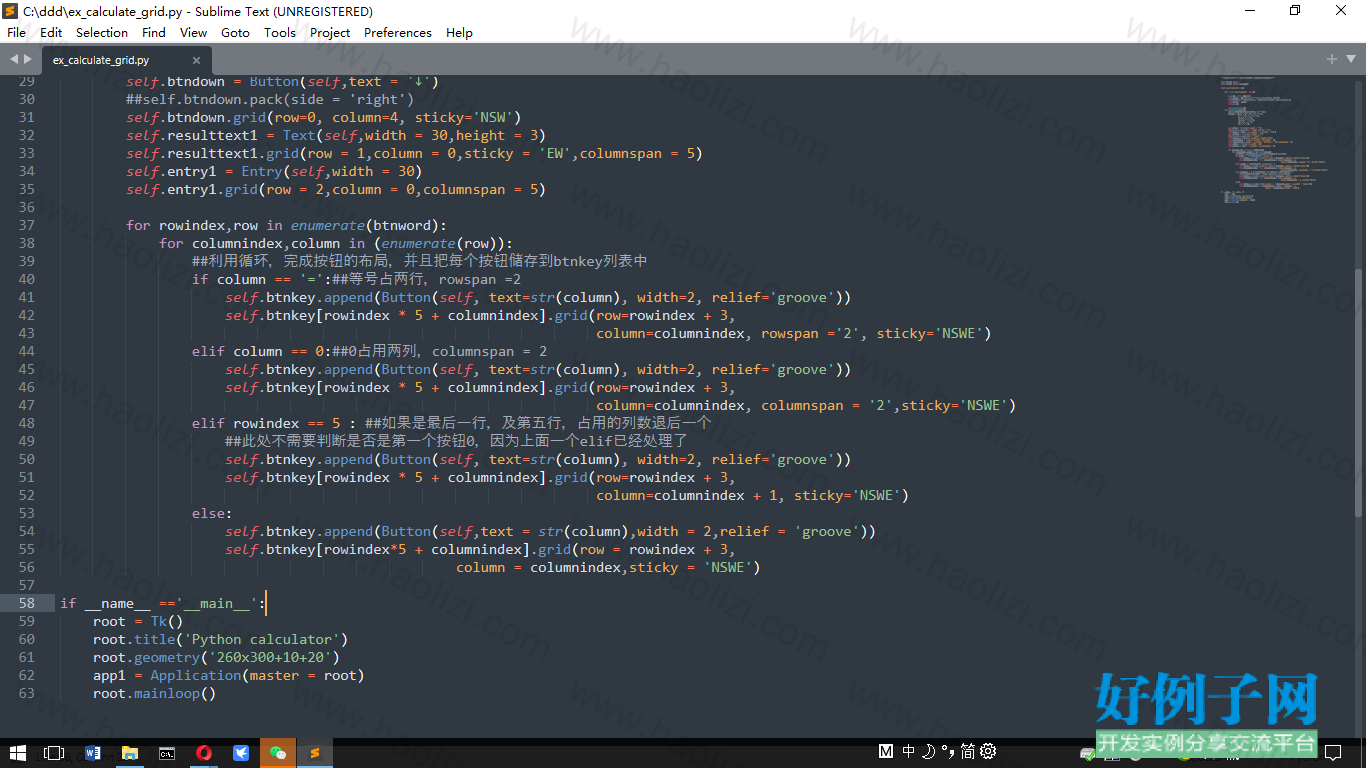1366x768 pixels.
Task: Add new tab with plus icon
Action: click(1331, 59)
